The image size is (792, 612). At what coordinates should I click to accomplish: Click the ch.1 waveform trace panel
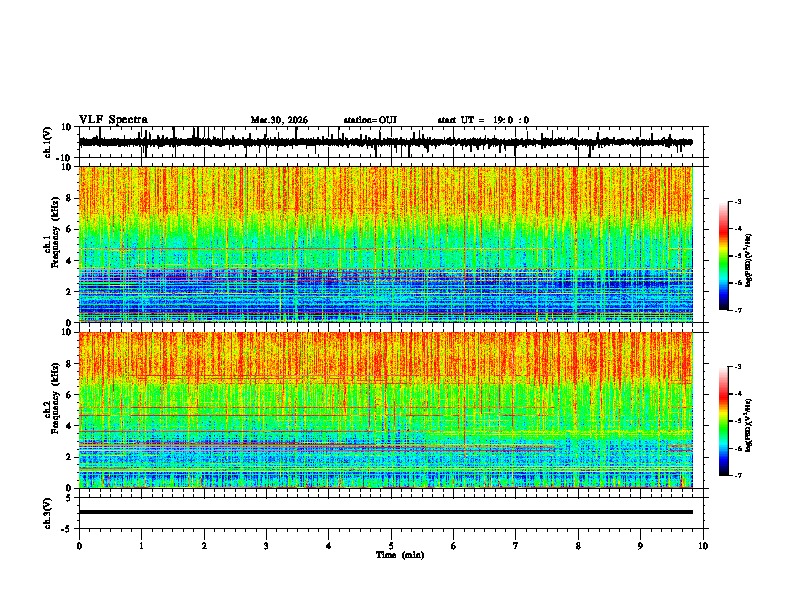click(393, 142)
